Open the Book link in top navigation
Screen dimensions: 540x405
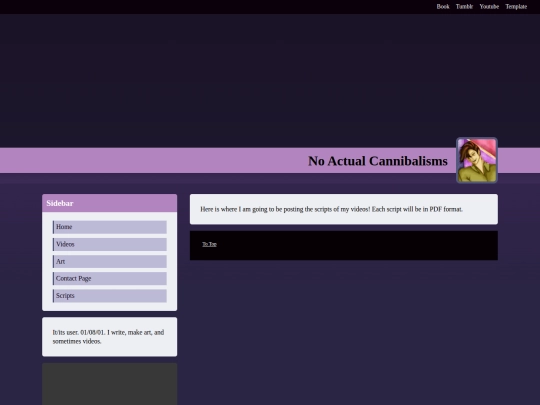tap(443, 7)
